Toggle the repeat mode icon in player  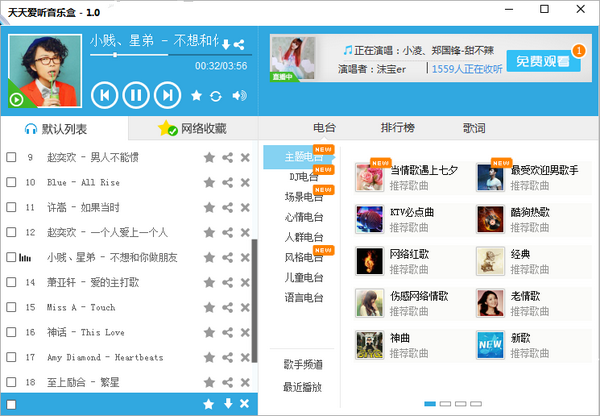216,96
